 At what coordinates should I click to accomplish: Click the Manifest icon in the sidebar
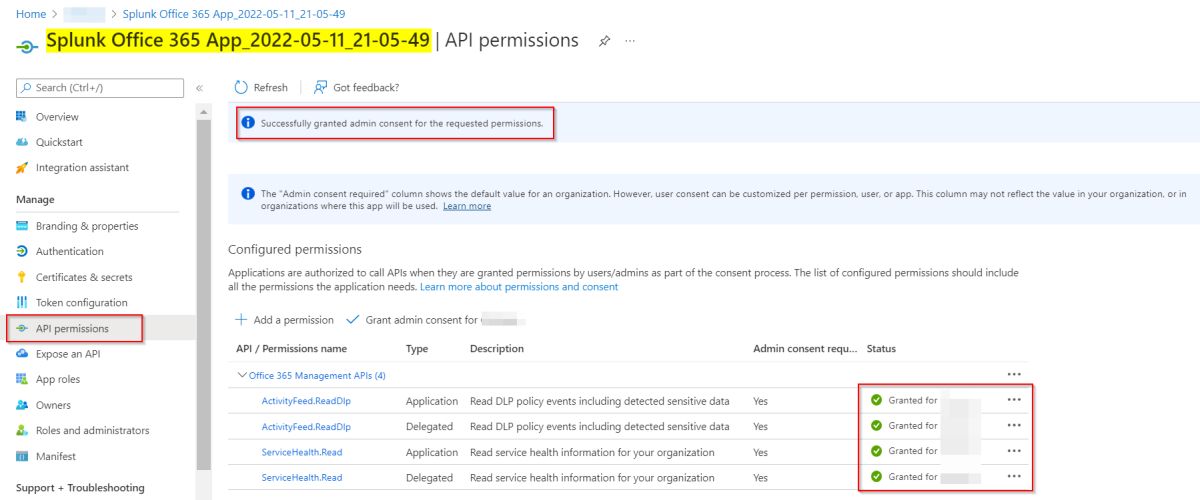click(22, 456)
